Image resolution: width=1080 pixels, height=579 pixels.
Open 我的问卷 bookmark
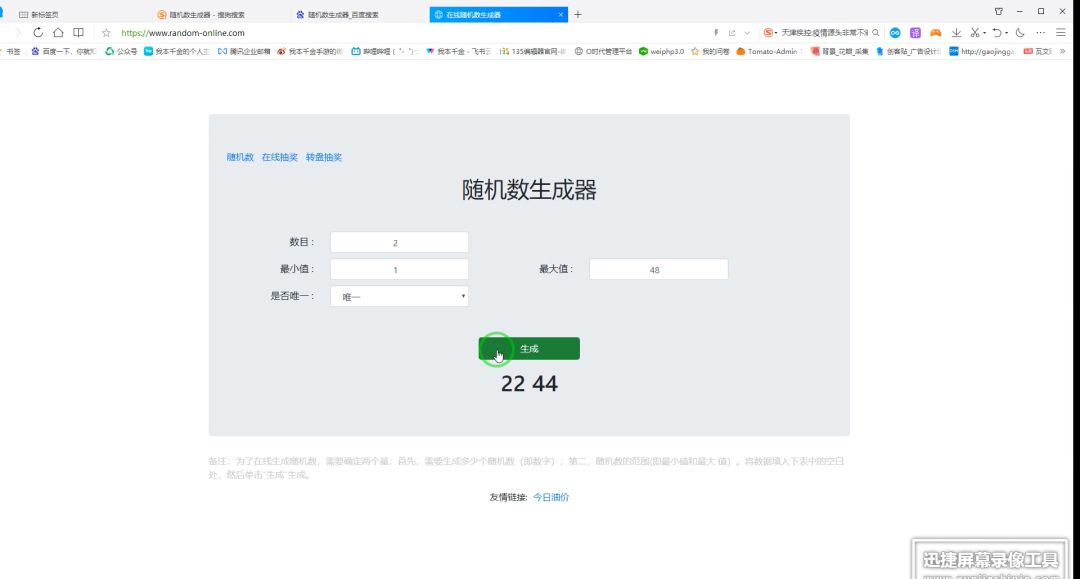coord(710,52)
